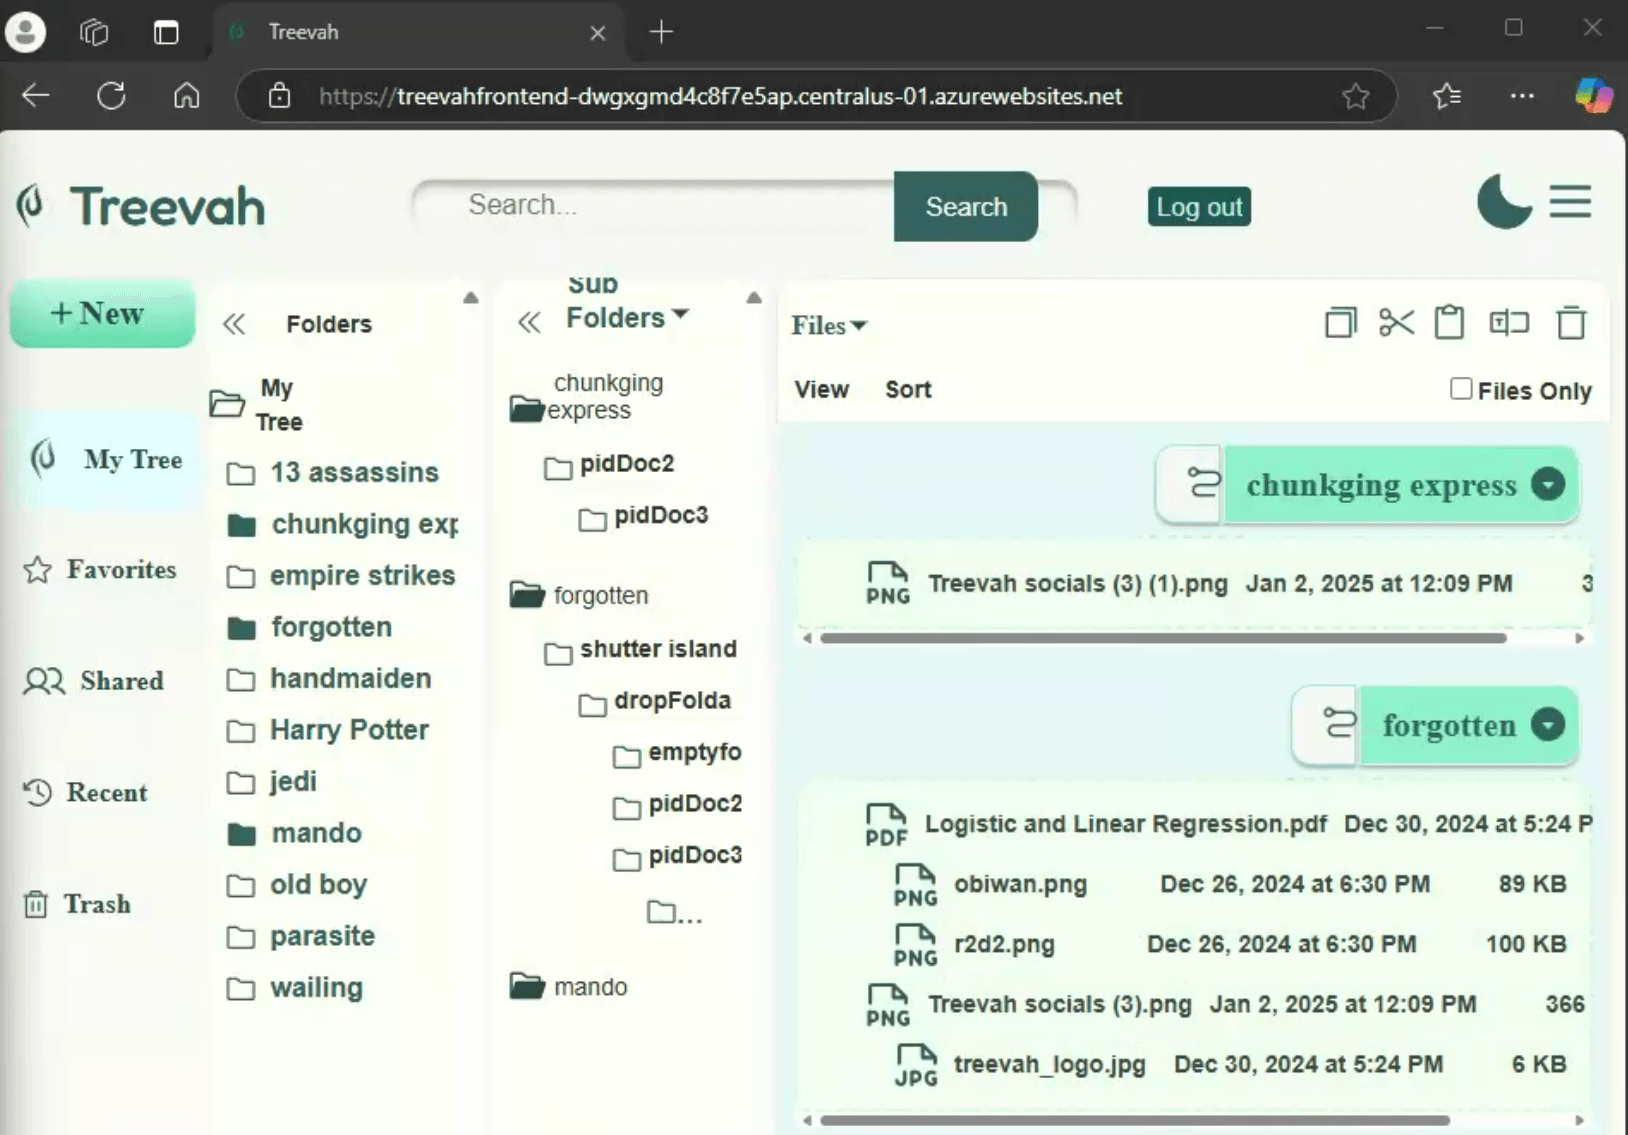Click the Search button
This screenshot has width=1628, height=1135.
(x=966, y=206)
